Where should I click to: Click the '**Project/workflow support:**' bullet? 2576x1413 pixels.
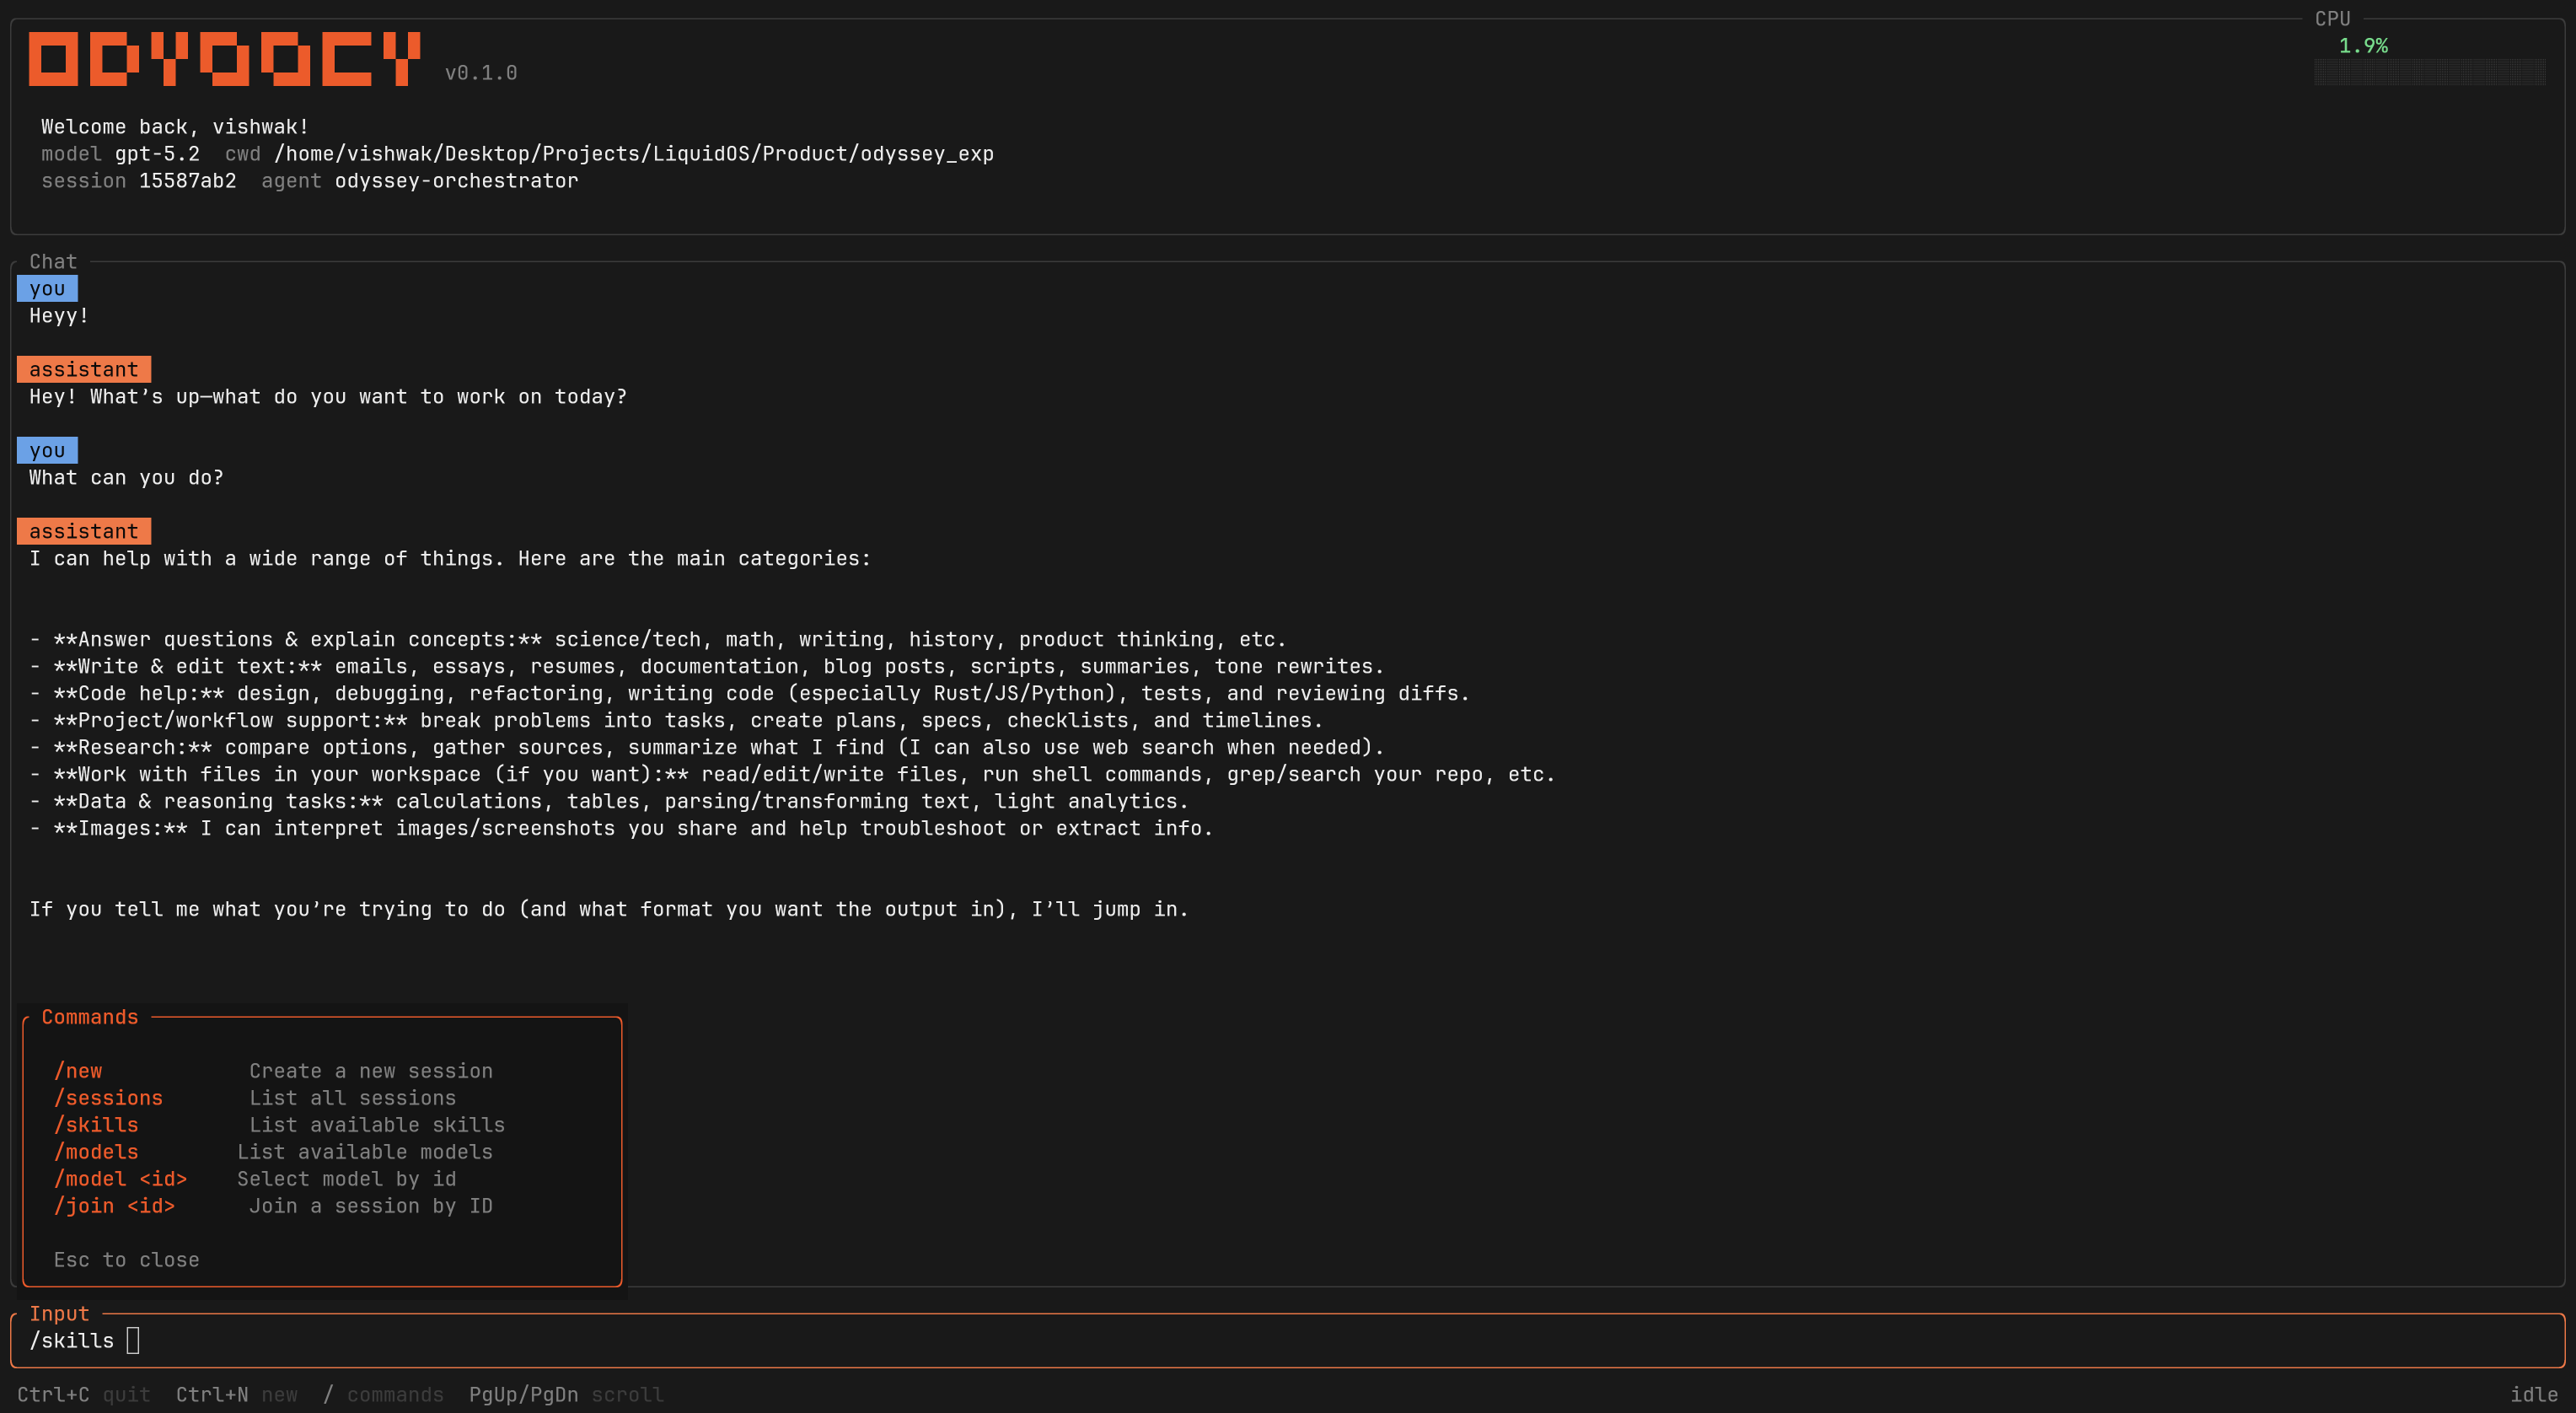676,721
